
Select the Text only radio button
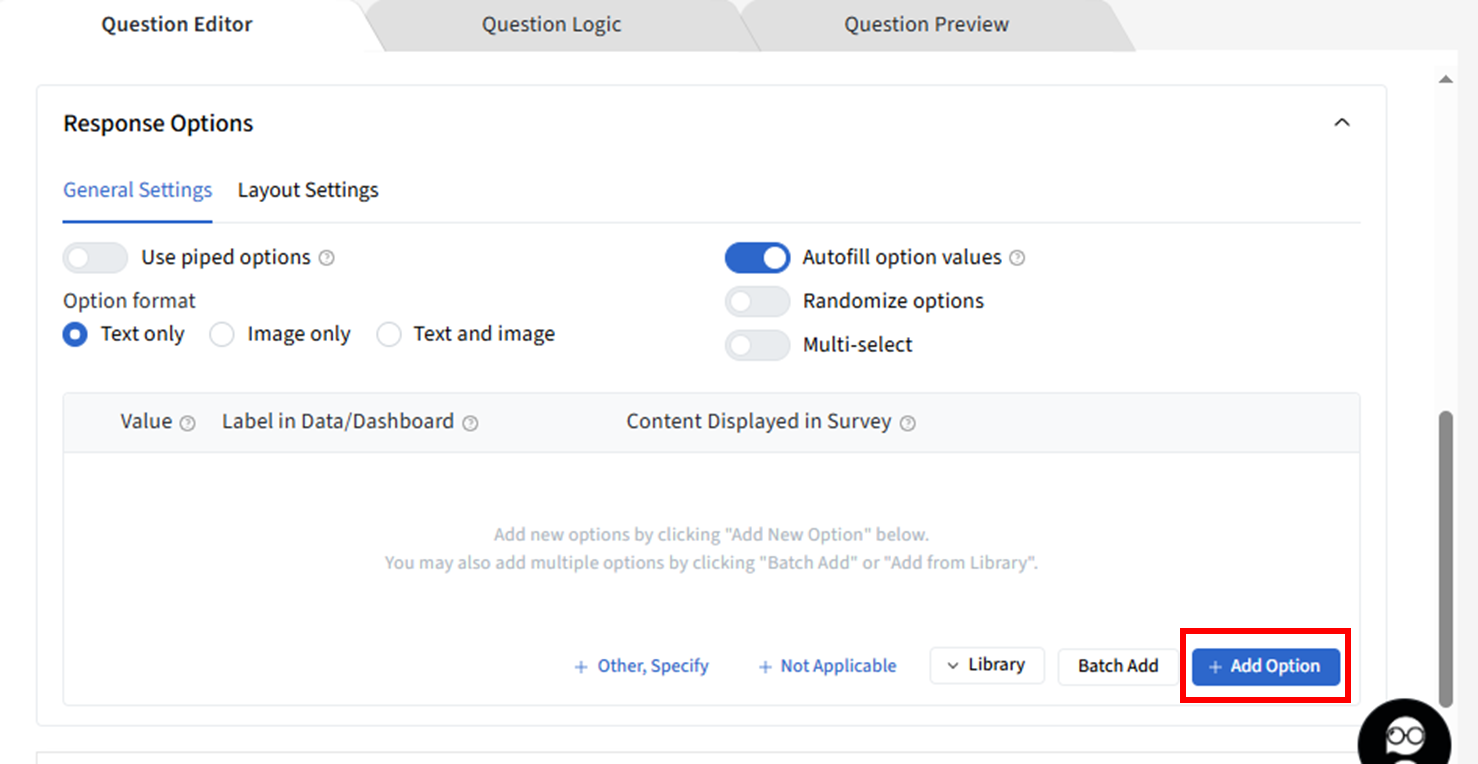(x=75, y=335)
